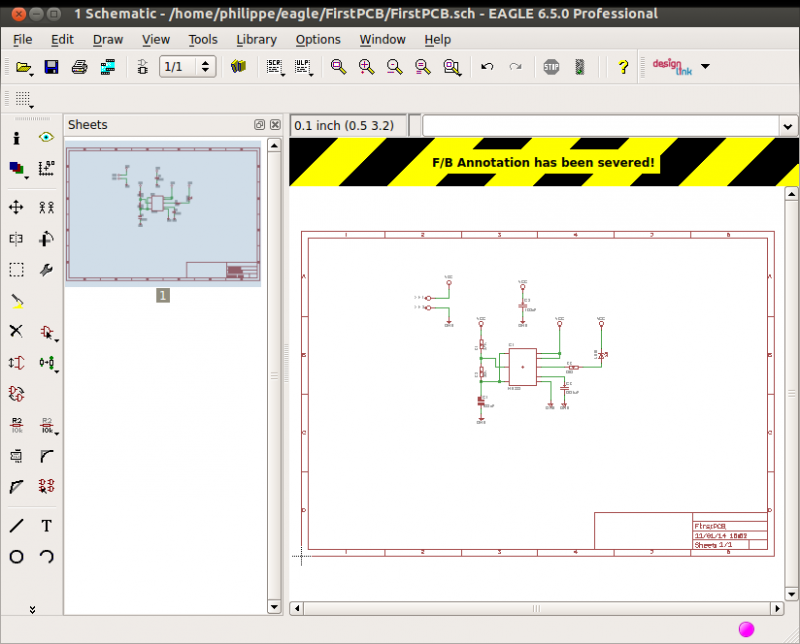Switch to board editor icon
This screenshot has height=644, width=800.
pyautogui.click(x=143, y=67)
